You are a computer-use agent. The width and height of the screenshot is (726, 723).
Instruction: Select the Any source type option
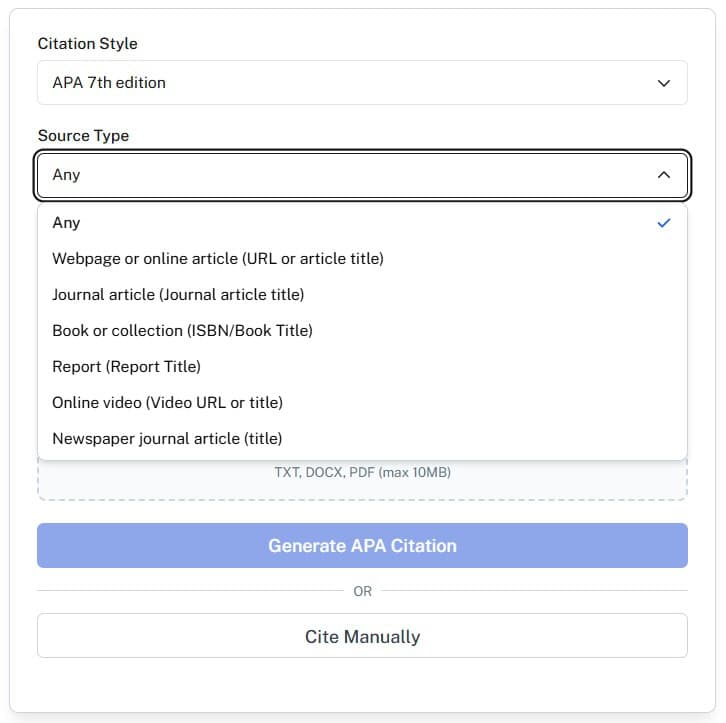click(66, 223)
